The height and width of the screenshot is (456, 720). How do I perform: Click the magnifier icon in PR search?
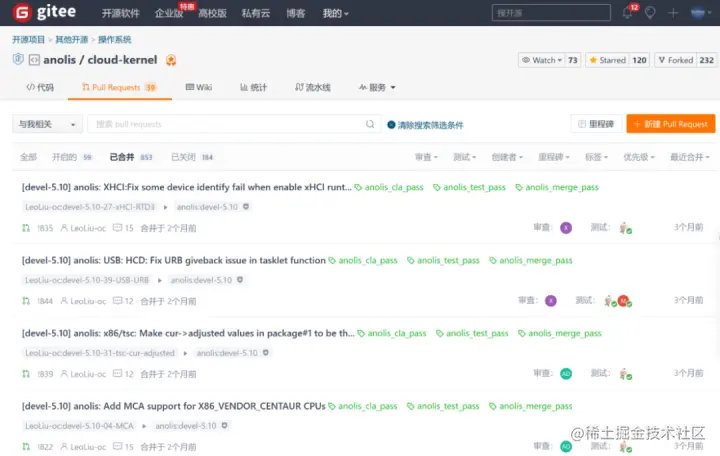(370, 124)
